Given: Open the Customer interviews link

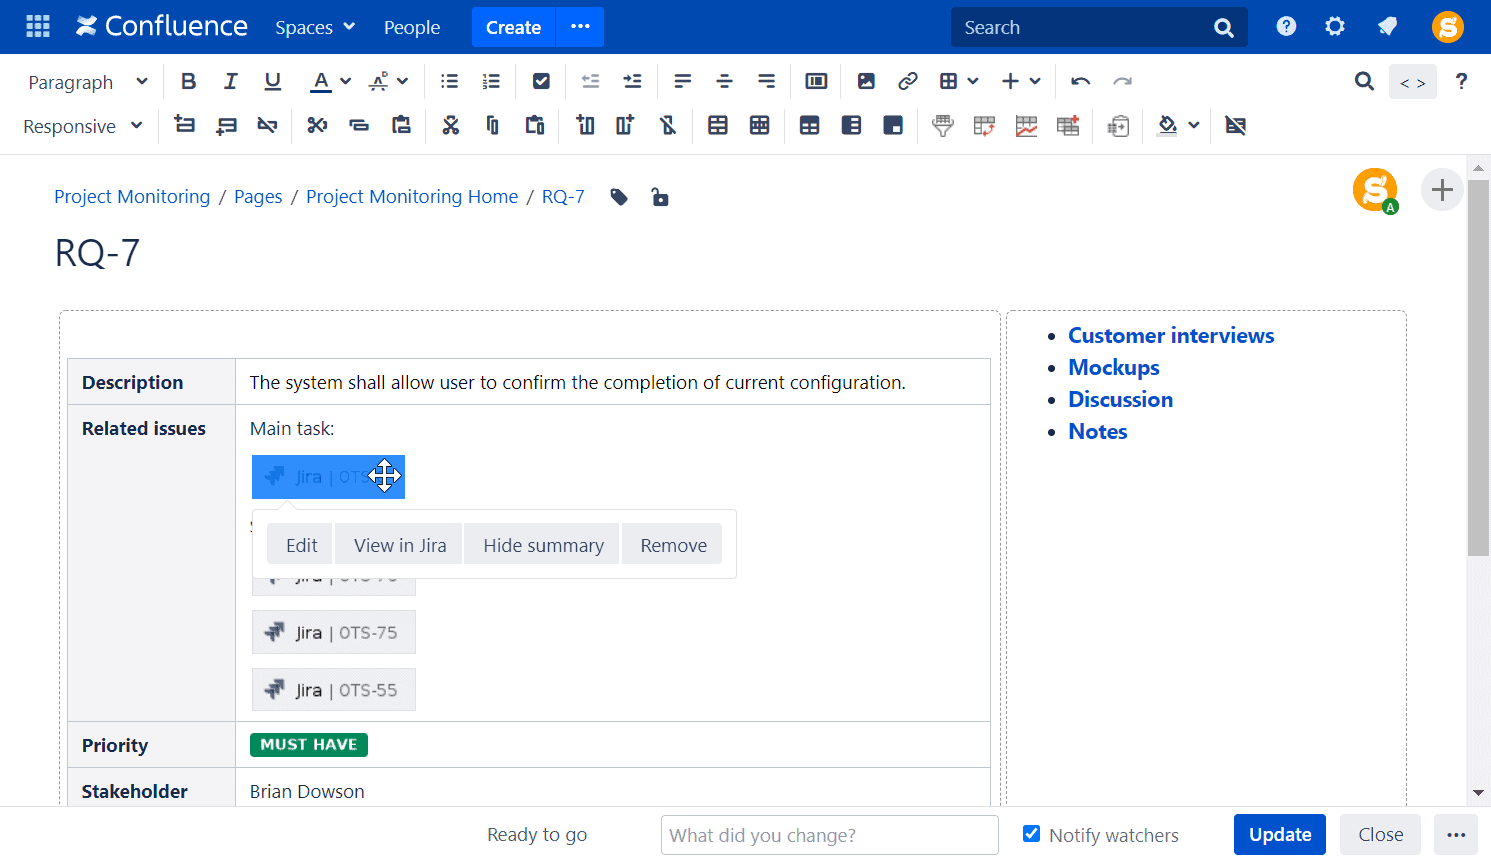Looking at the screenshot, I should 1171,335.
